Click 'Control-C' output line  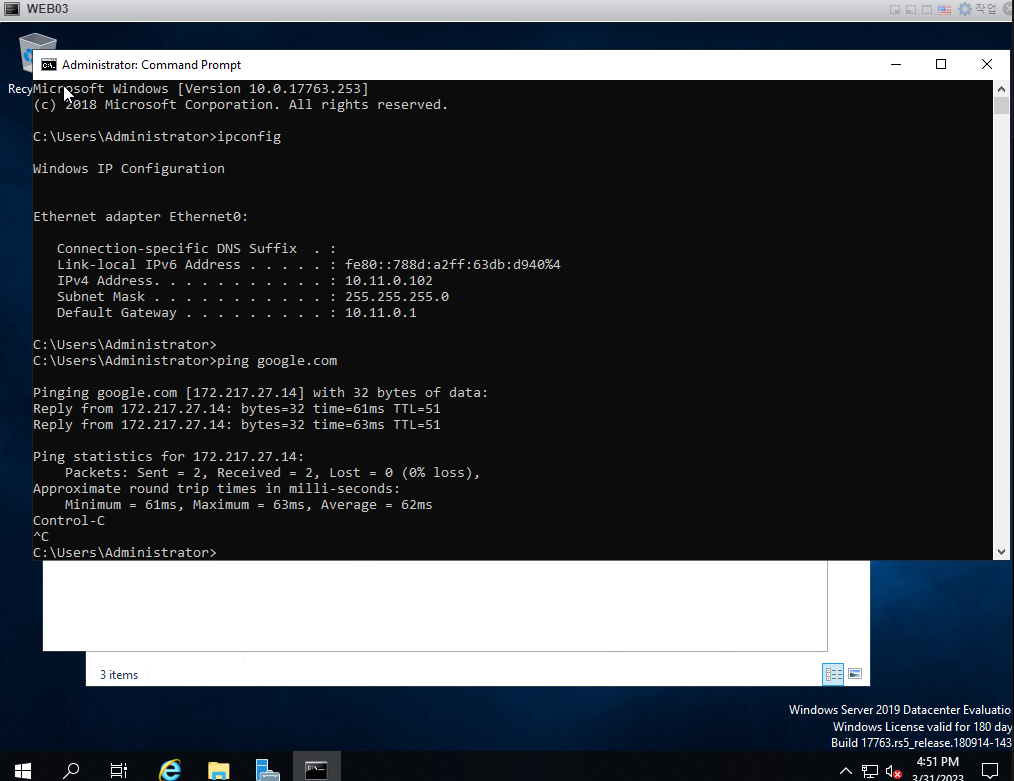point(69,520)
